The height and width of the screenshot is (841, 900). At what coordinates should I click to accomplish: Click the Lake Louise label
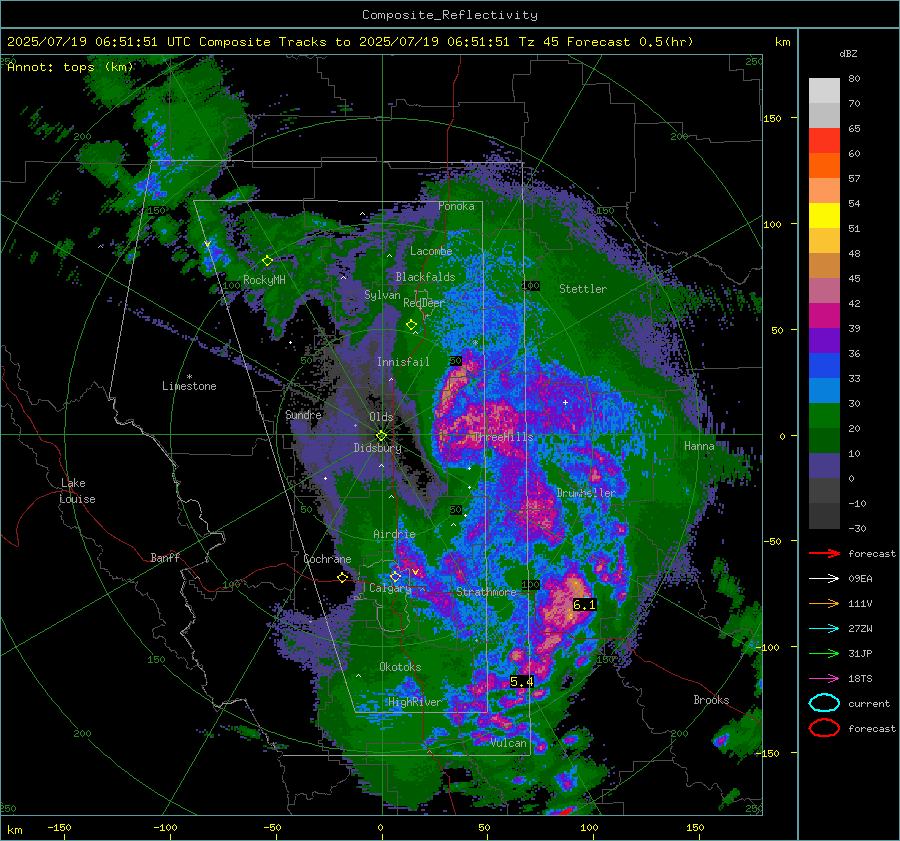coord(77,491)
